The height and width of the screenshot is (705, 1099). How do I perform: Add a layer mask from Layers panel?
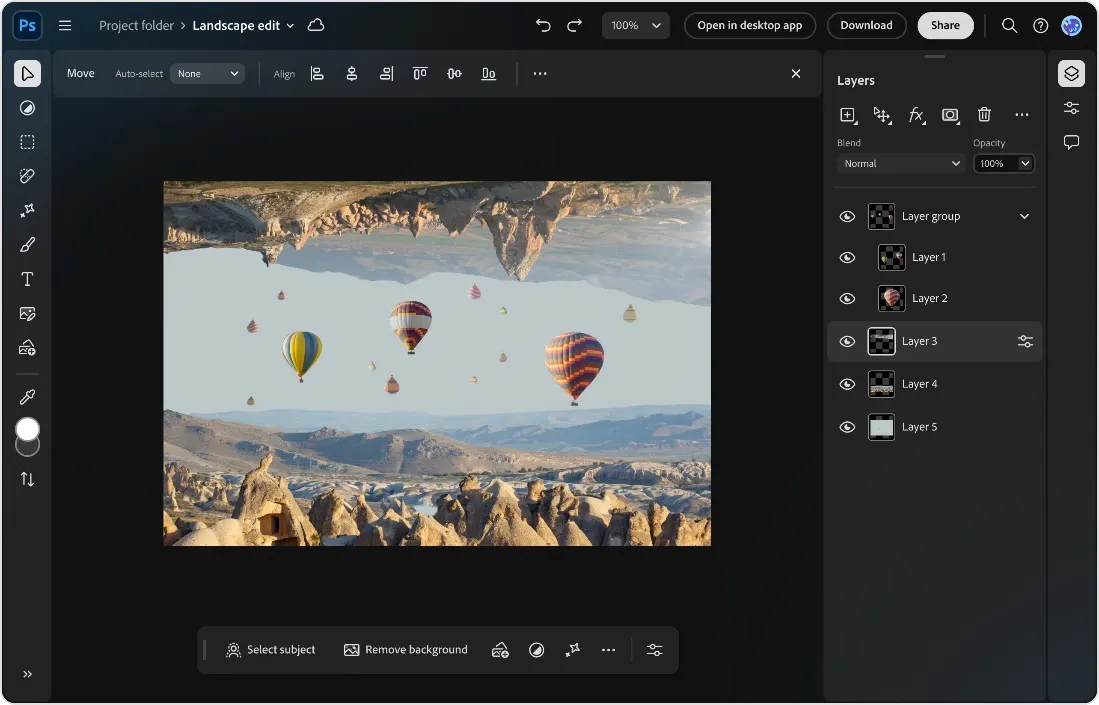950,115
